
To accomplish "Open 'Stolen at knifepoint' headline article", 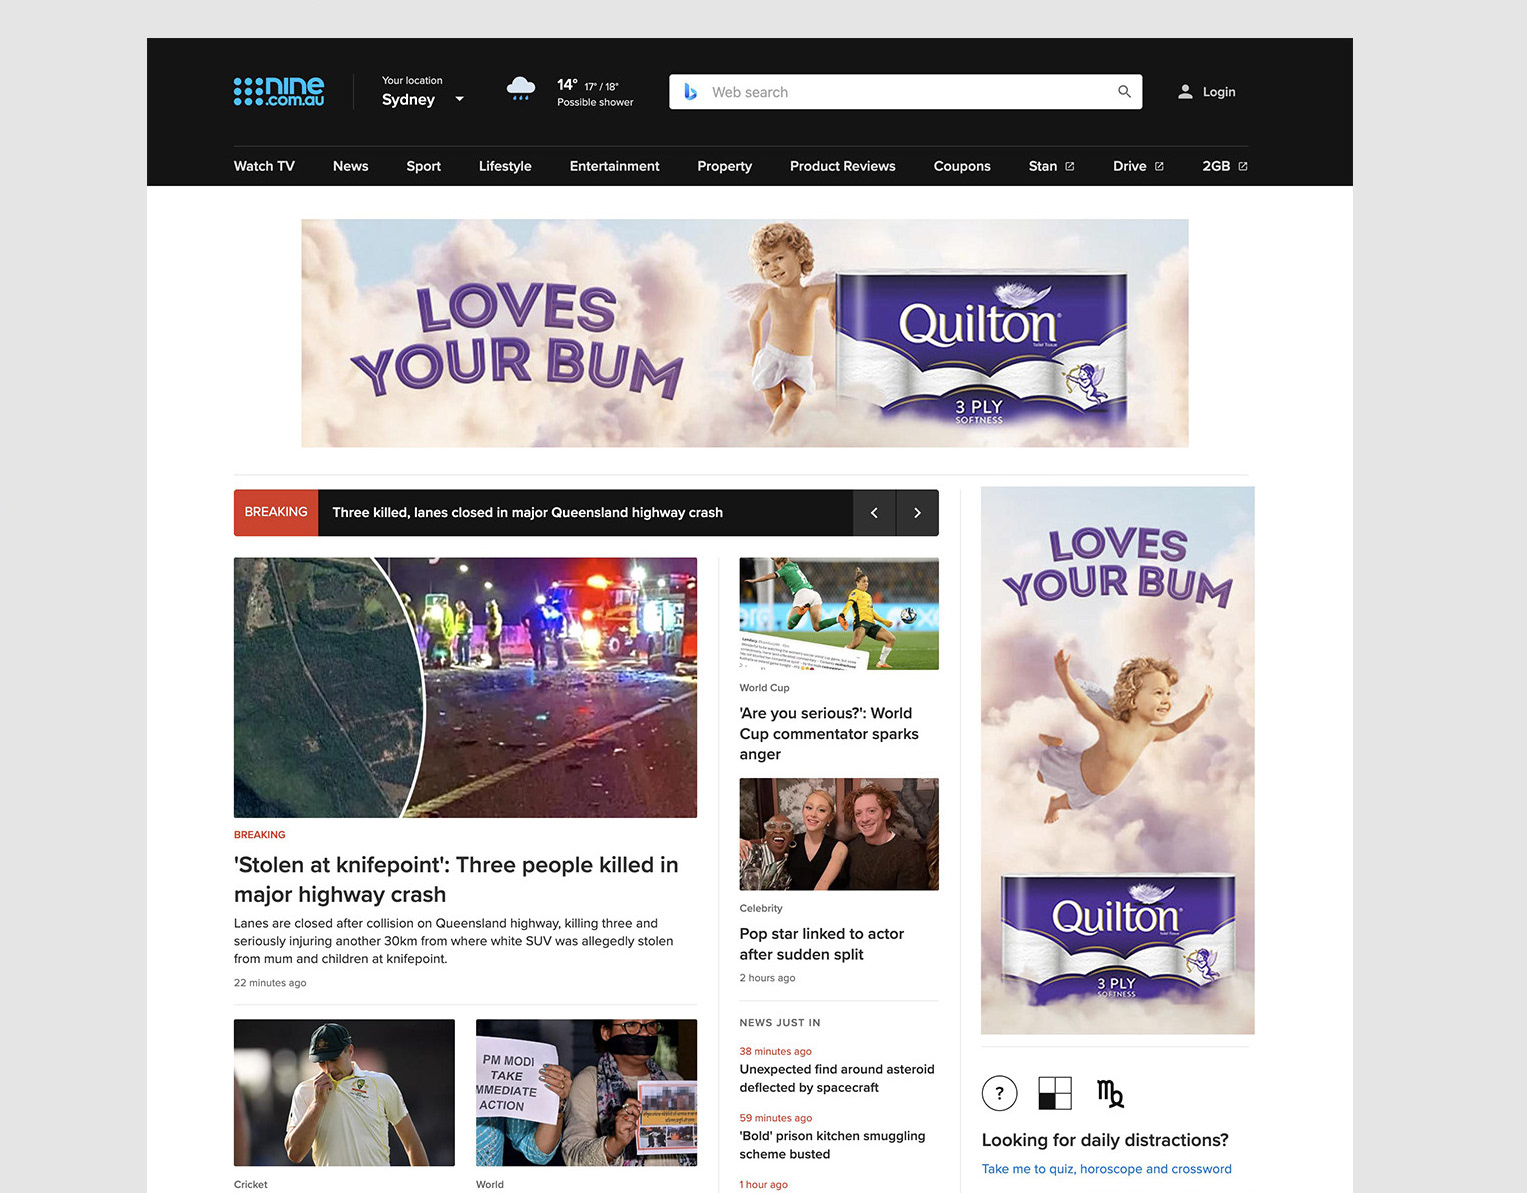I will point(456,879).
